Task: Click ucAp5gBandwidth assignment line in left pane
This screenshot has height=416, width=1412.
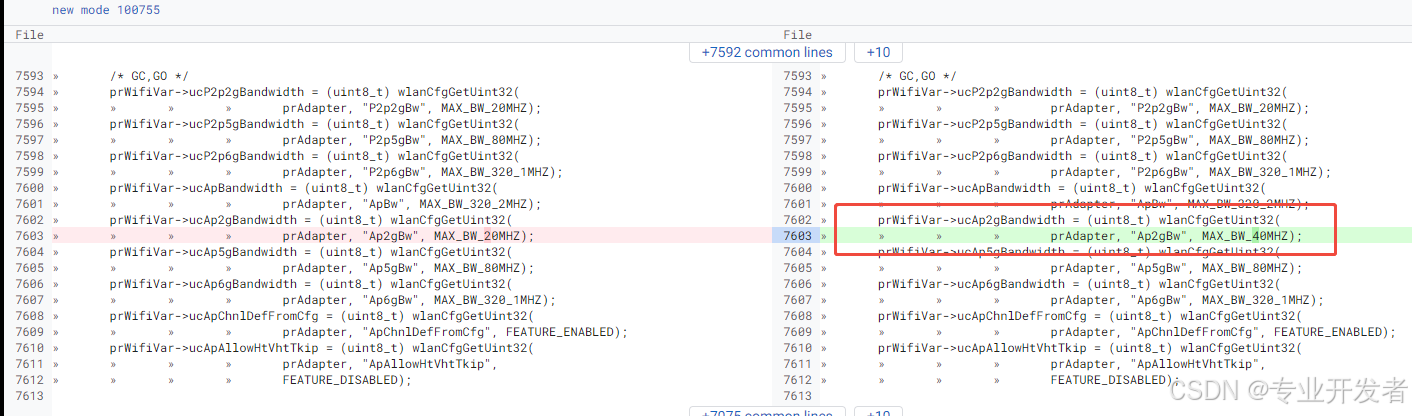Action: 311,252
